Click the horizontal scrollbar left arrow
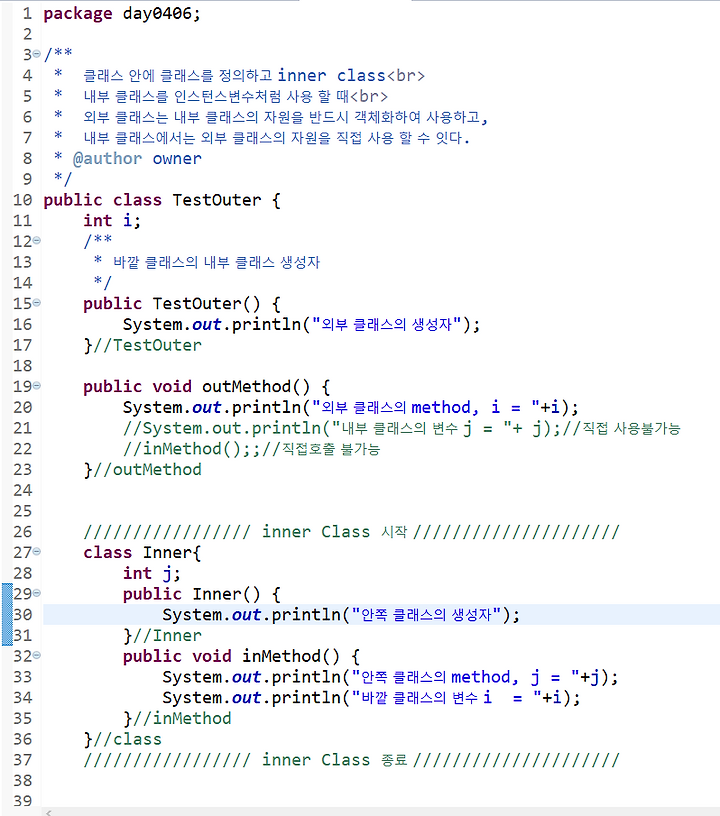This screenshot has height=816, width=720. click(48, 812)
